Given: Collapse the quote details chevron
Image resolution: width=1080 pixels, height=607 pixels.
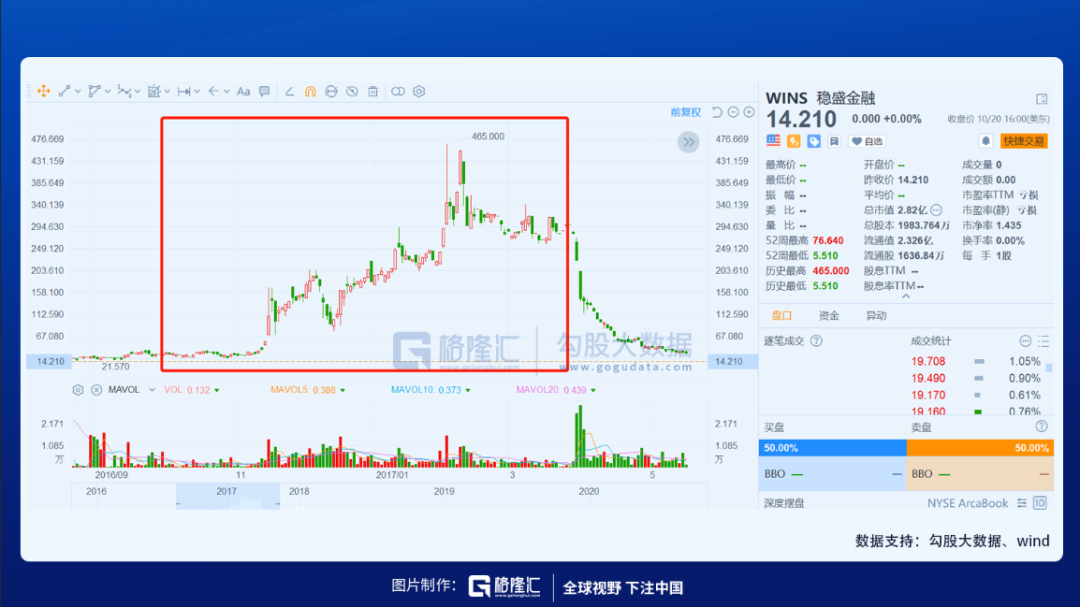Looking at the screenshot, I should (906, 296).
